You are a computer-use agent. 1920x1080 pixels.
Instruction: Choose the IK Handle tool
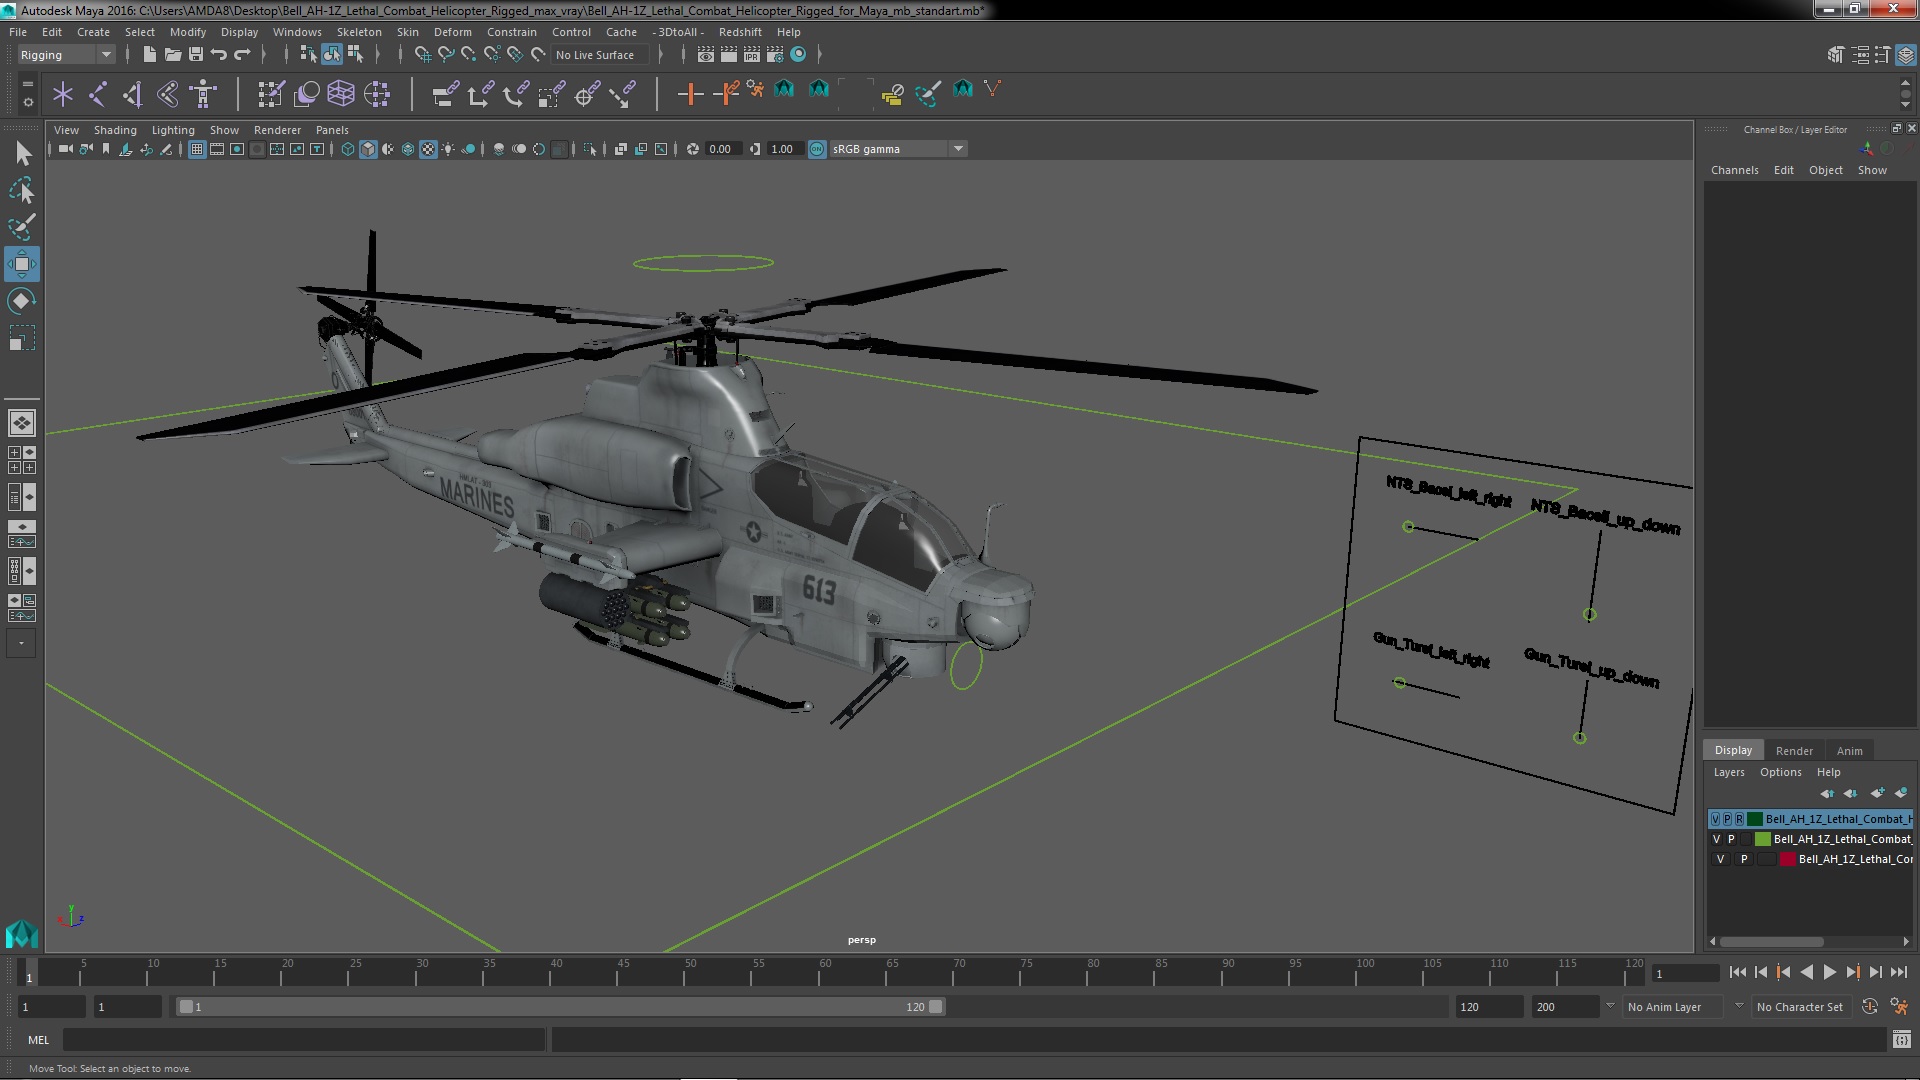133,94
